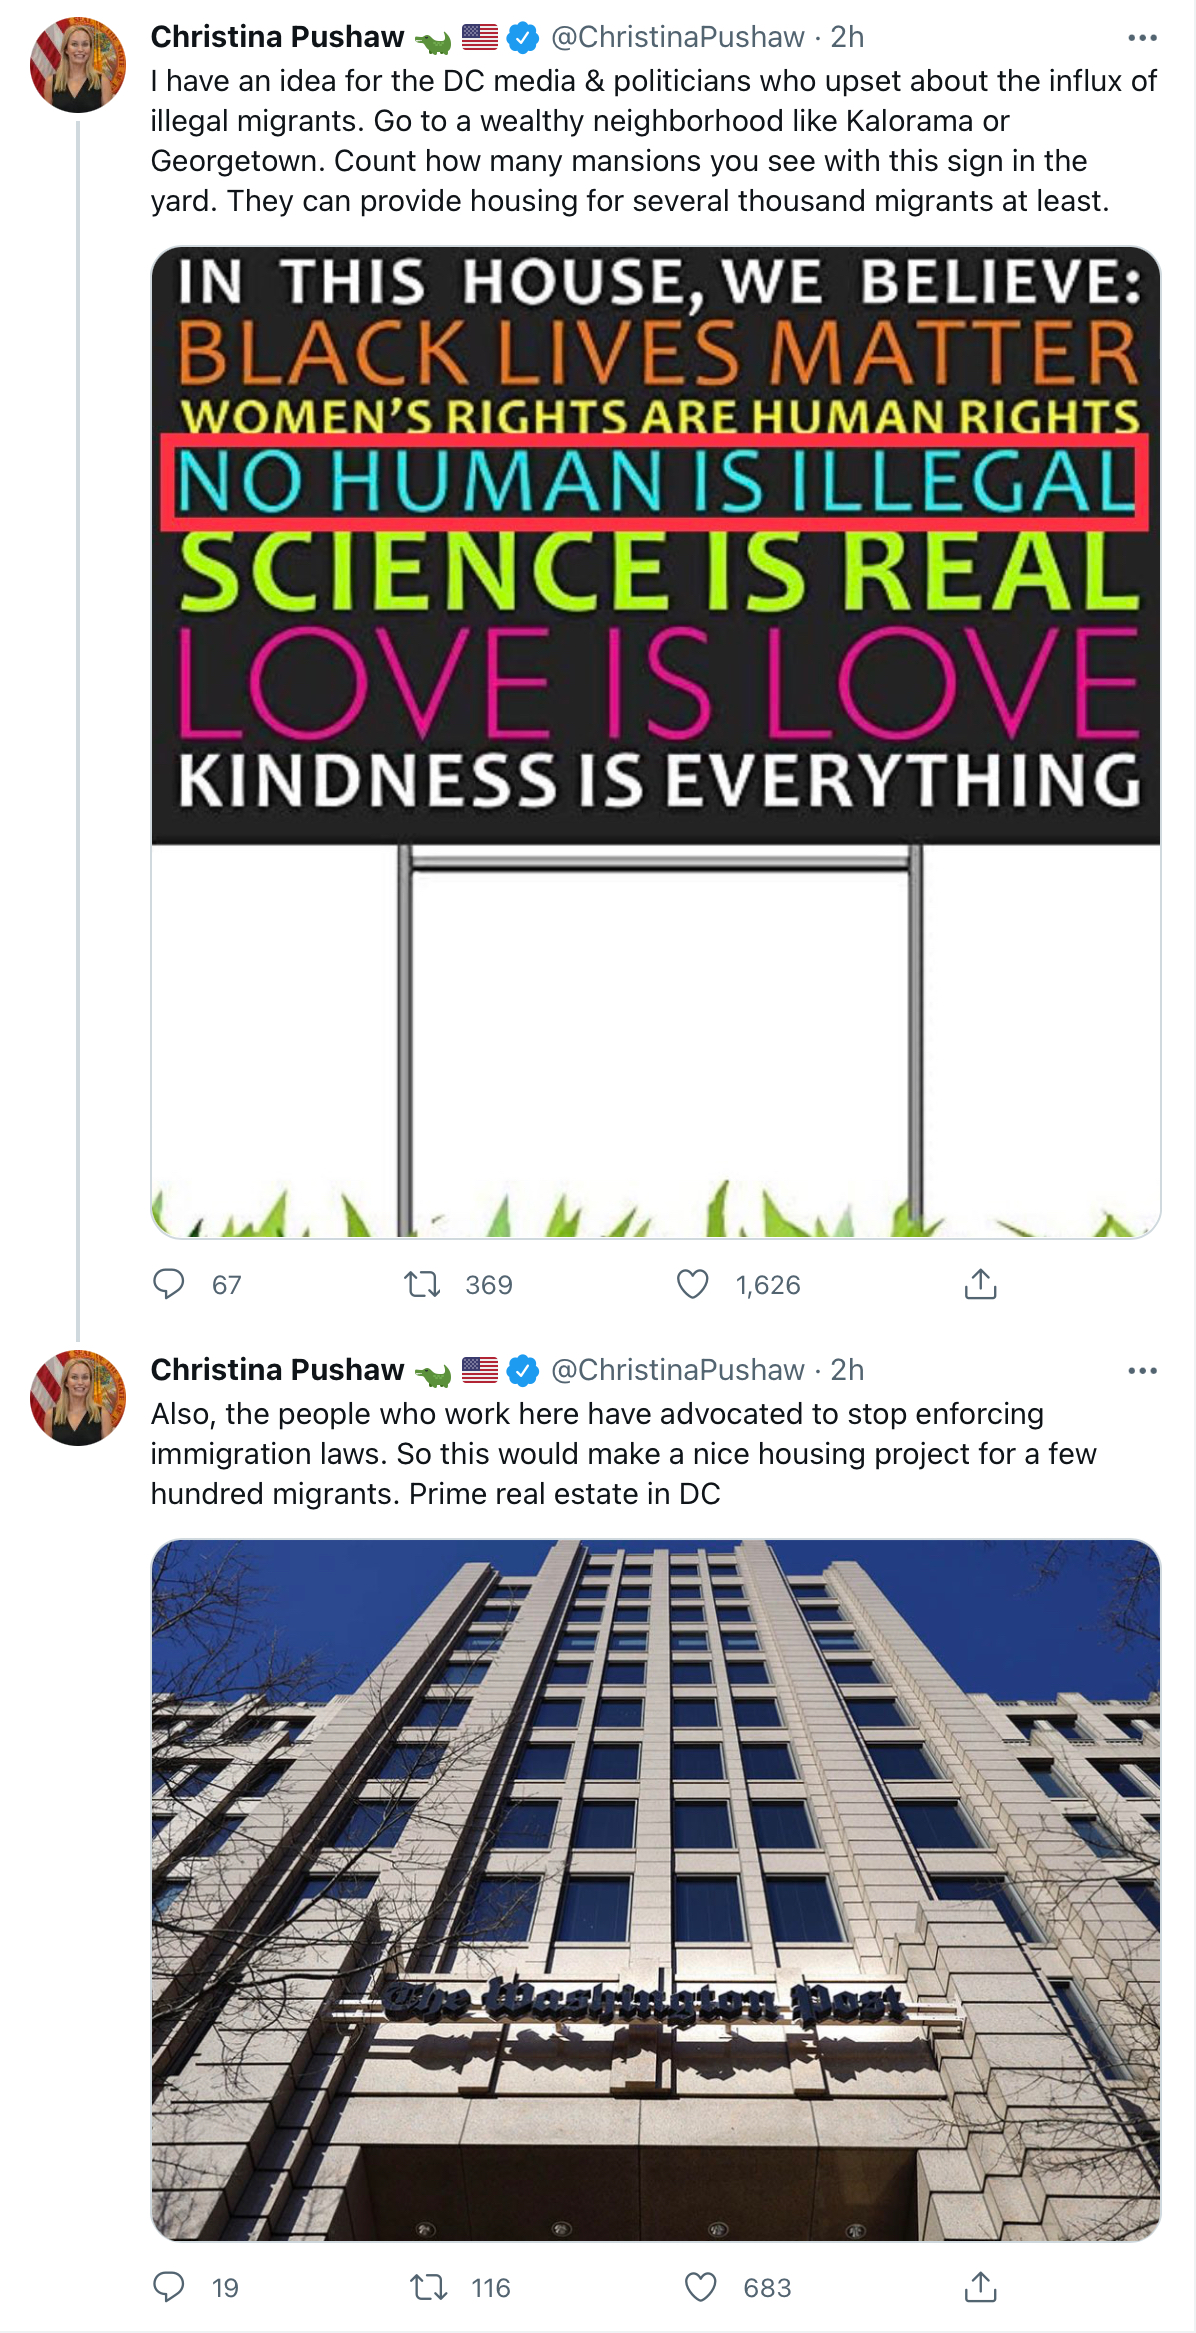Like the tweet with 1,626 likes

pyautogui.click(x=692, y=1284)
